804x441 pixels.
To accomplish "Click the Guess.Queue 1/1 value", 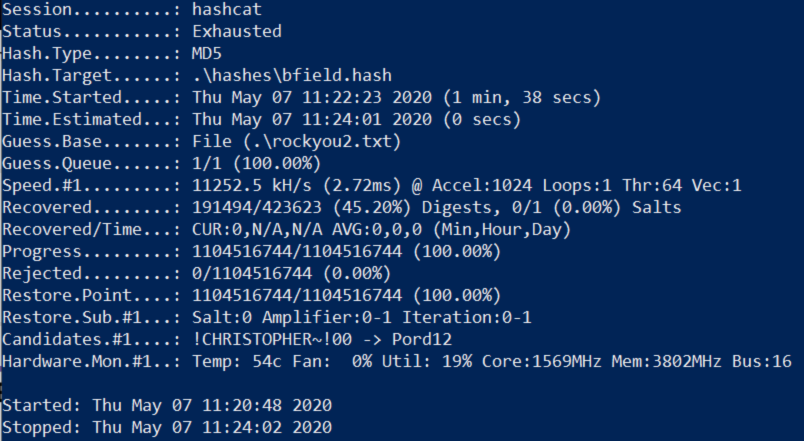I will click(x=207, y=164).
